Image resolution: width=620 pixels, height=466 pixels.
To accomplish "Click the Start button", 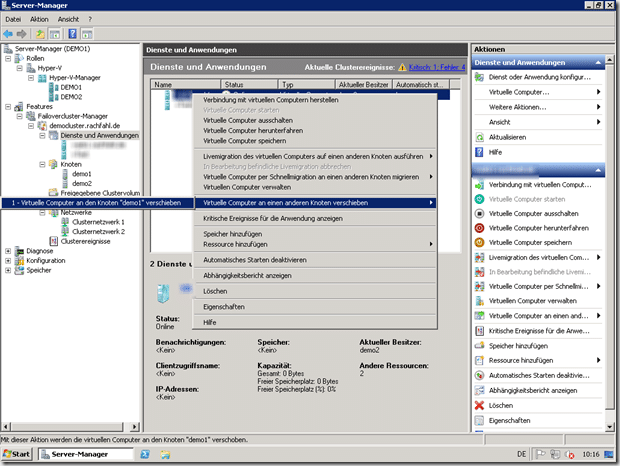I will pyautogui.click(x=17, y=454).
